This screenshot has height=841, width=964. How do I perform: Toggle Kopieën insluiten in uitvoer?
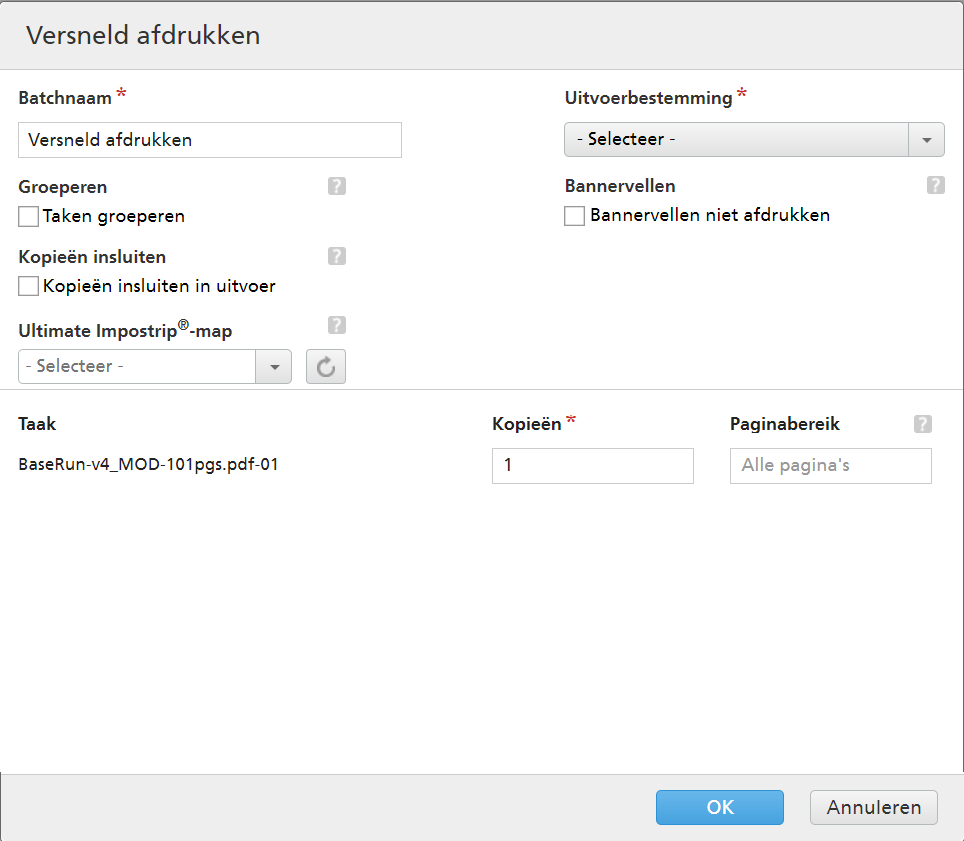[x=29, y=286]
